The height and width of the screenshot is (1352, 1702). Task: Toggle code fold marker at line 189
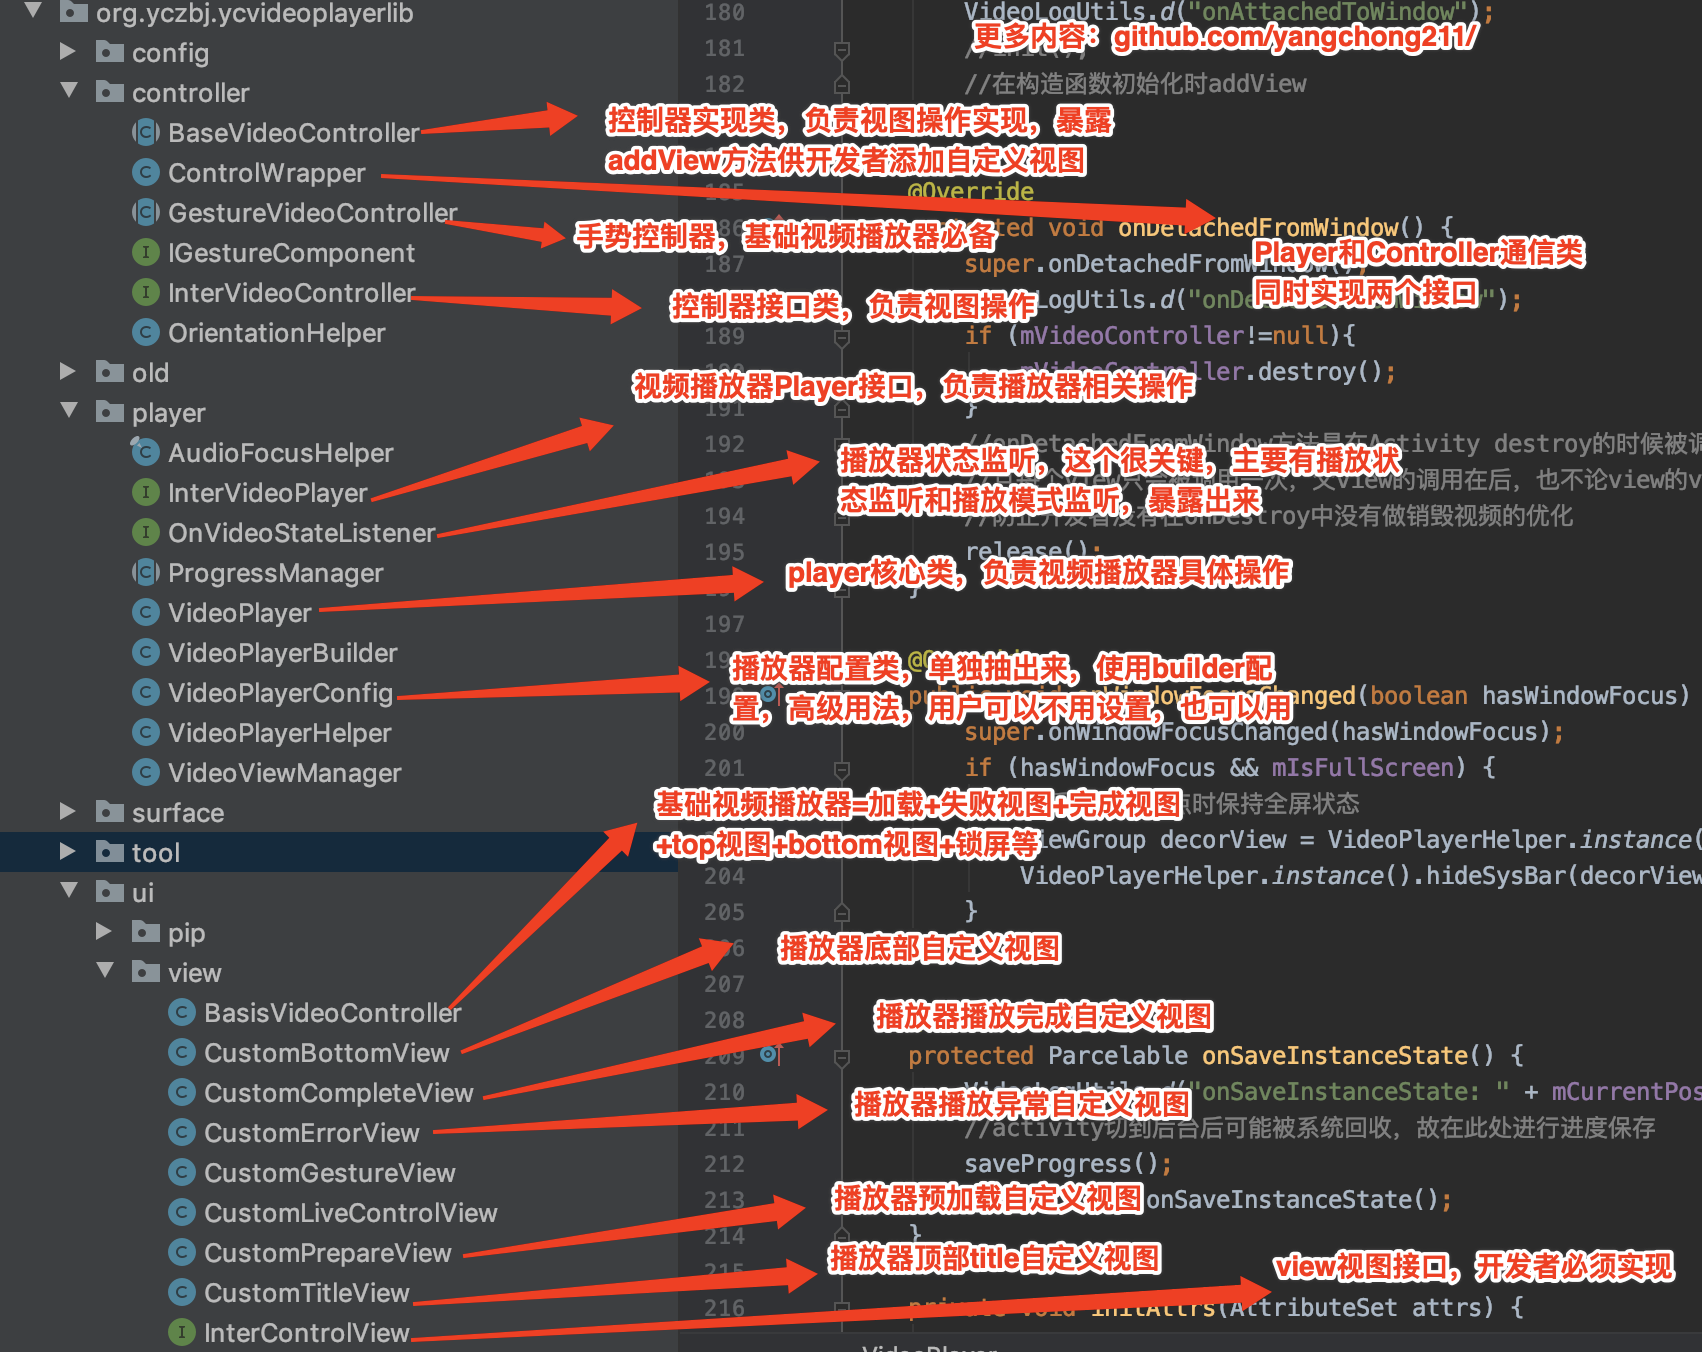[842, 337]
